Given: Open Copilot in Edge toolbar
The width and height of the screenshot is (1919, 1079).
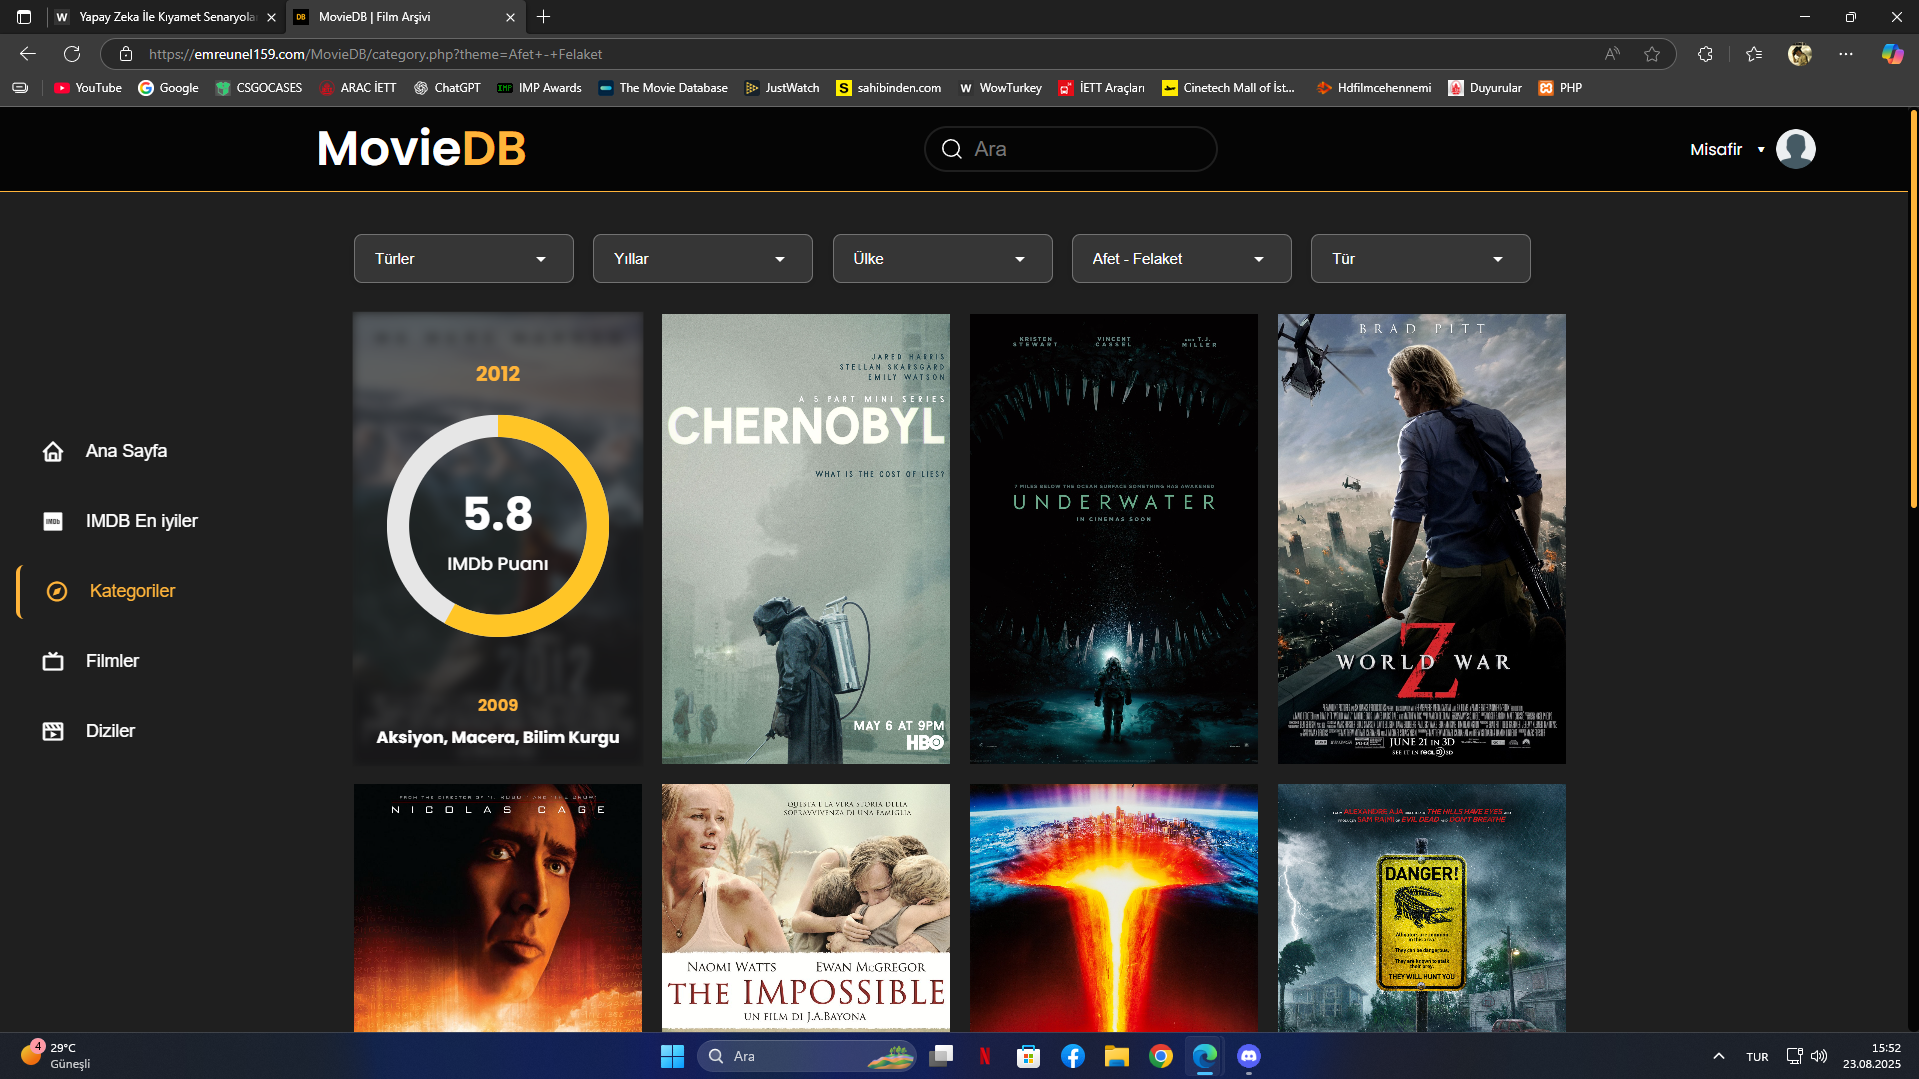Looking at the screenshot, I should pos(1892,54).
